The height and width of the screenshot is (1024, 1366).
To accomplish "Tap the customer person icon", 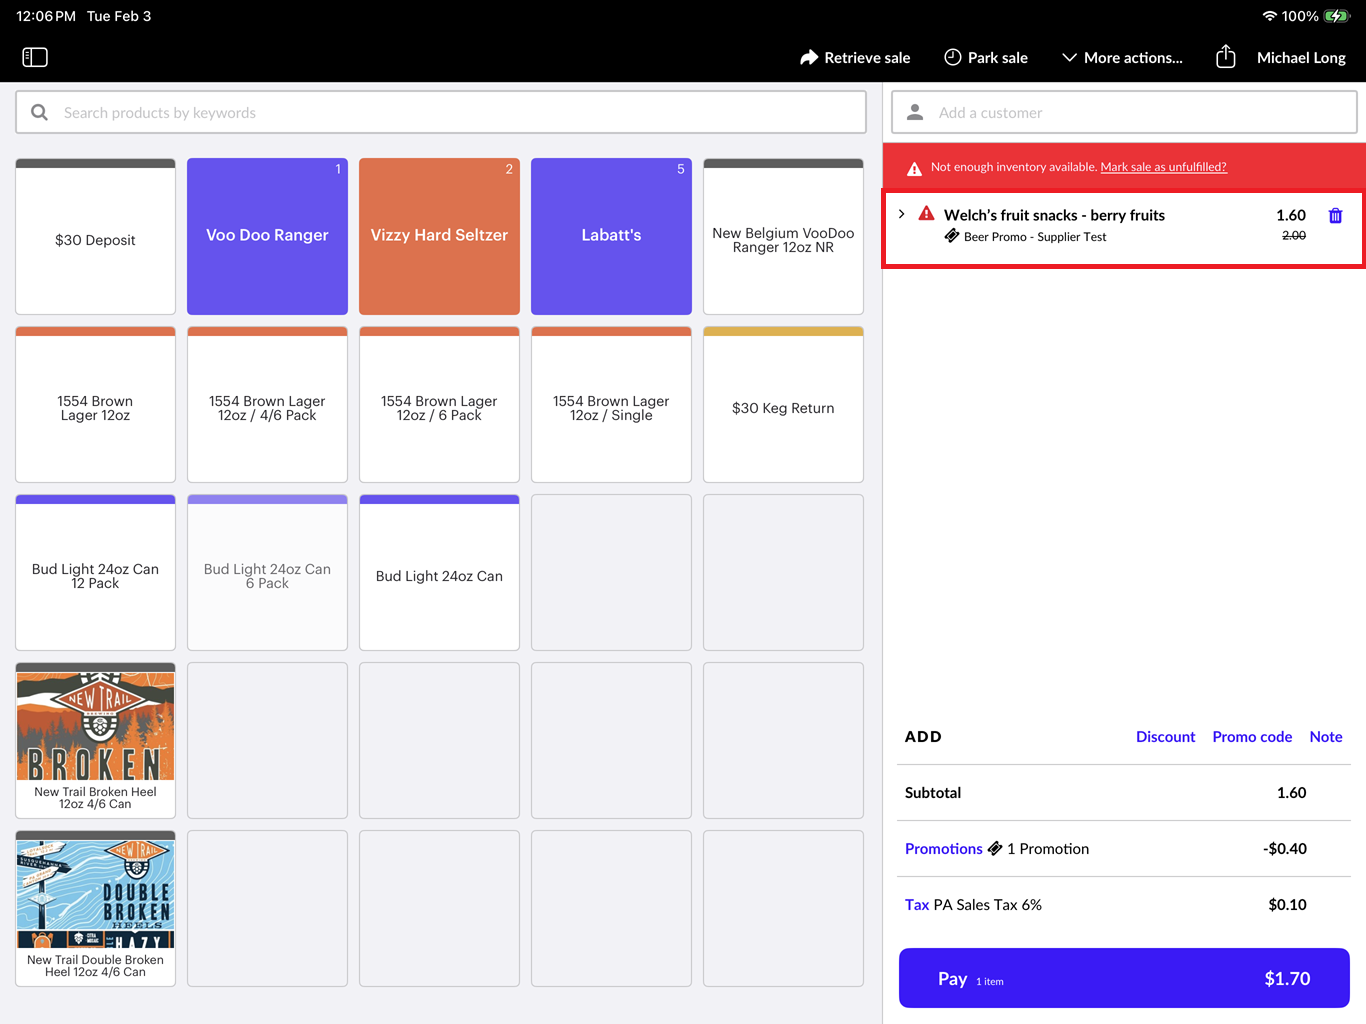I will point(915,112).
